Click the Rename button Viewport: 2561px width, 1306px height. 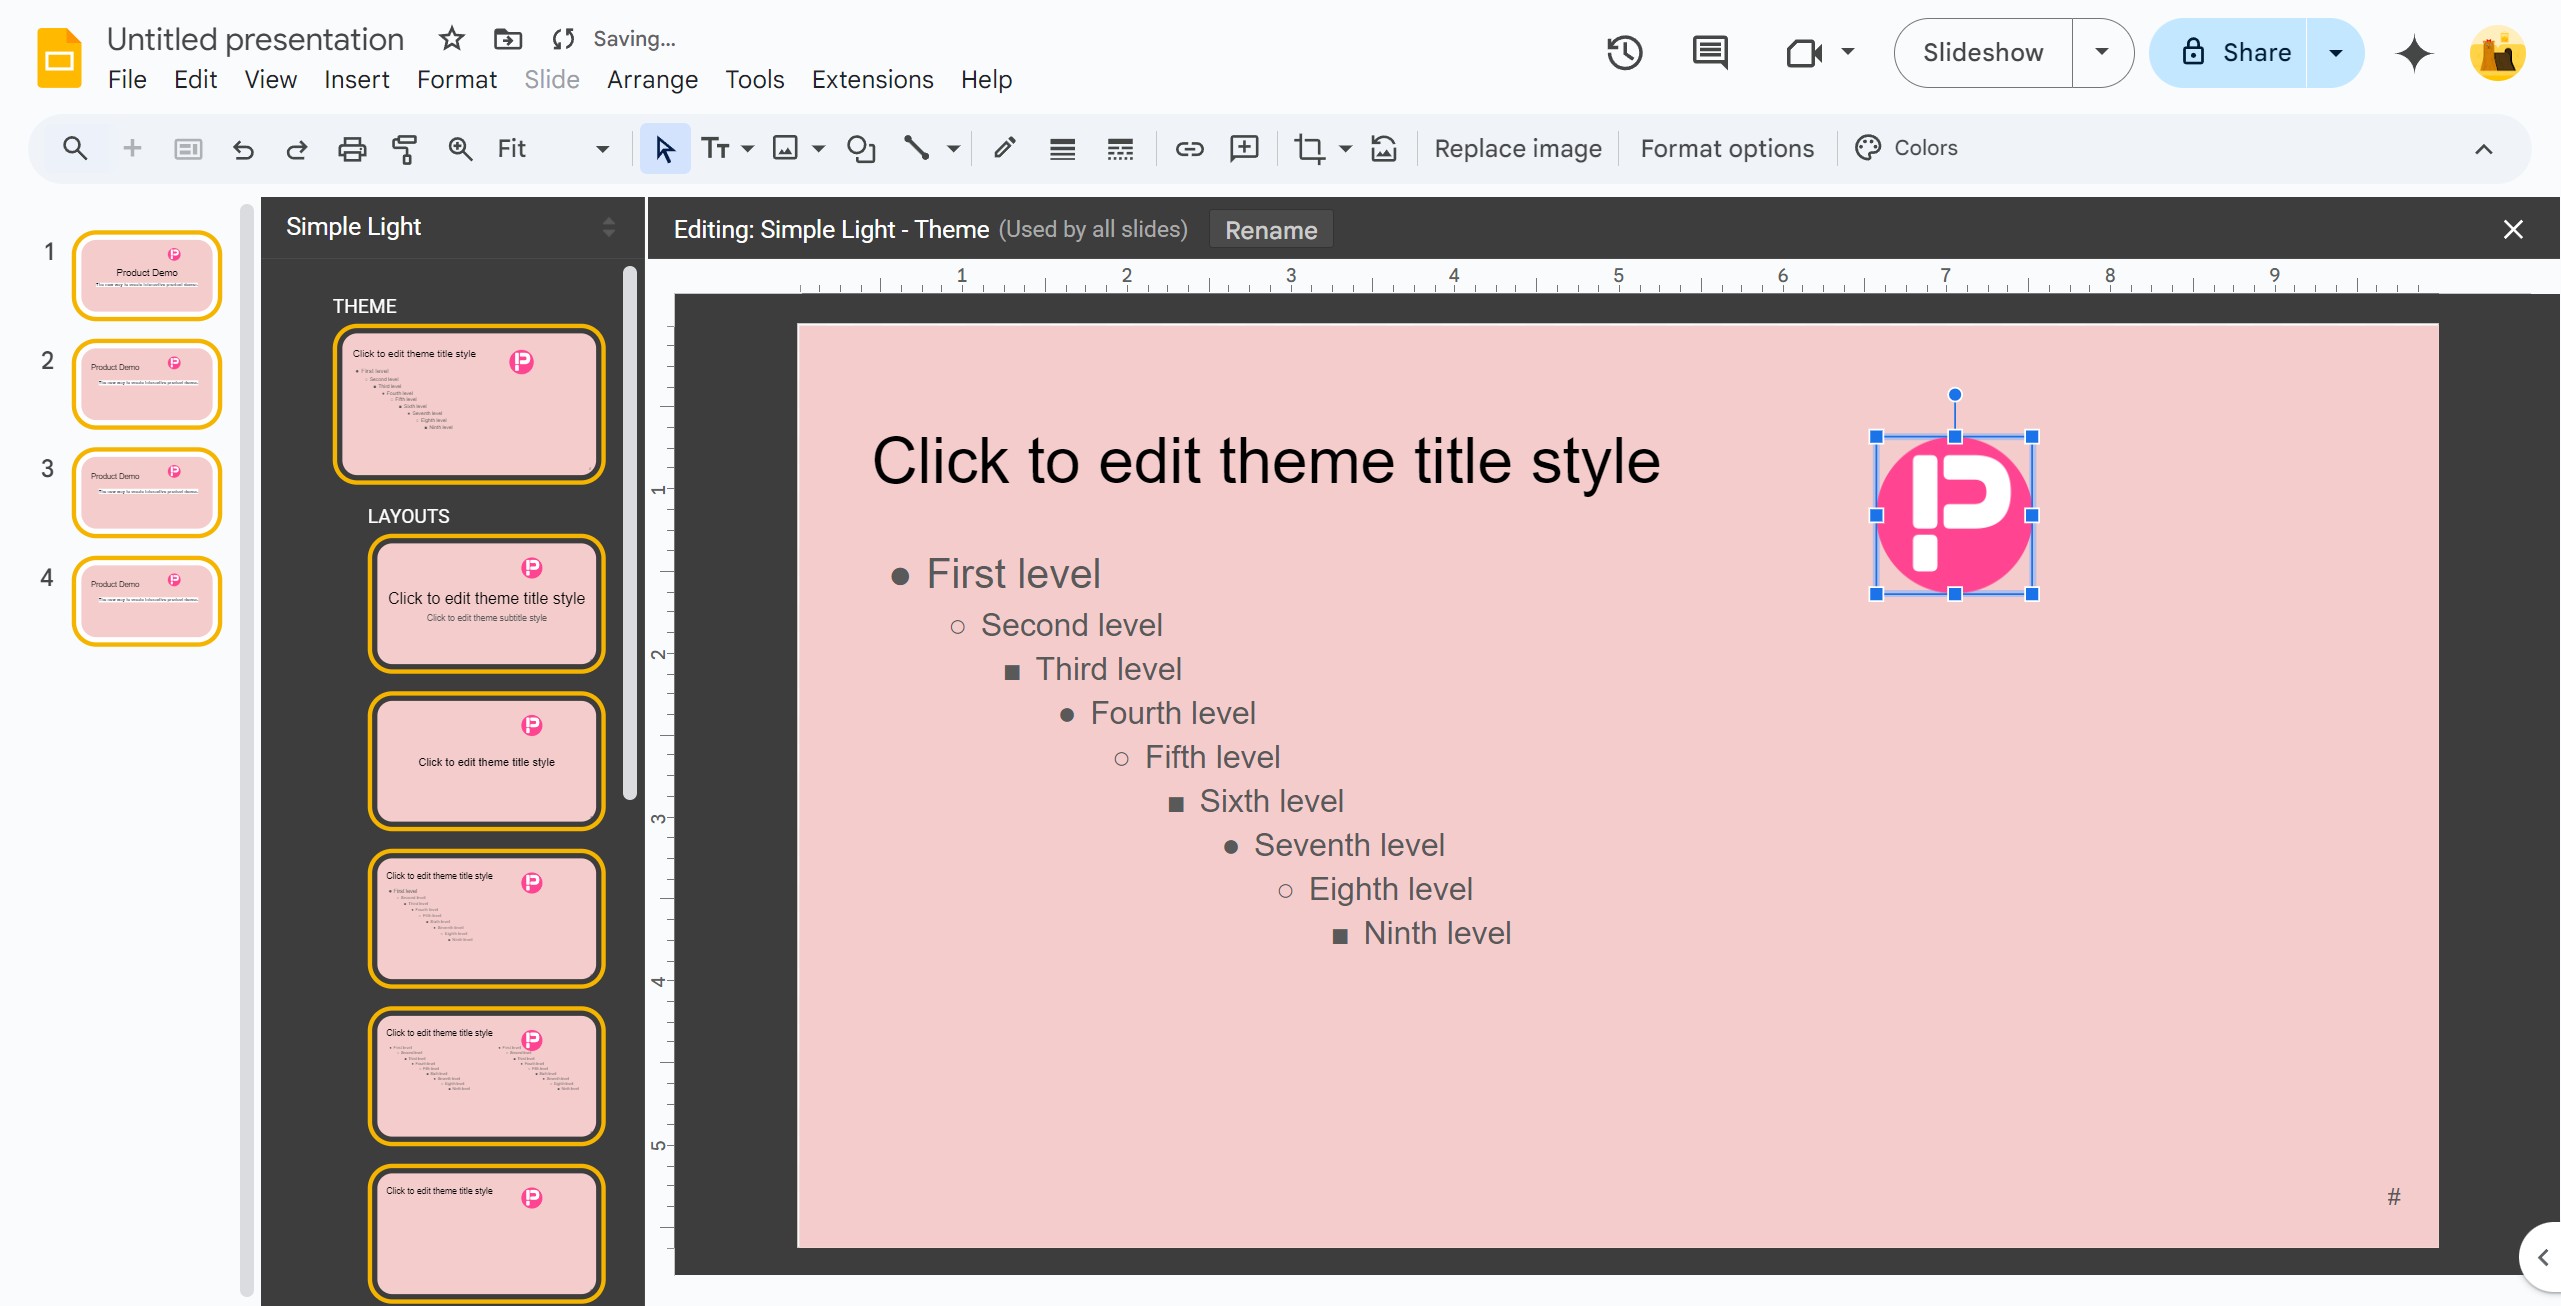pos(1271,230)
